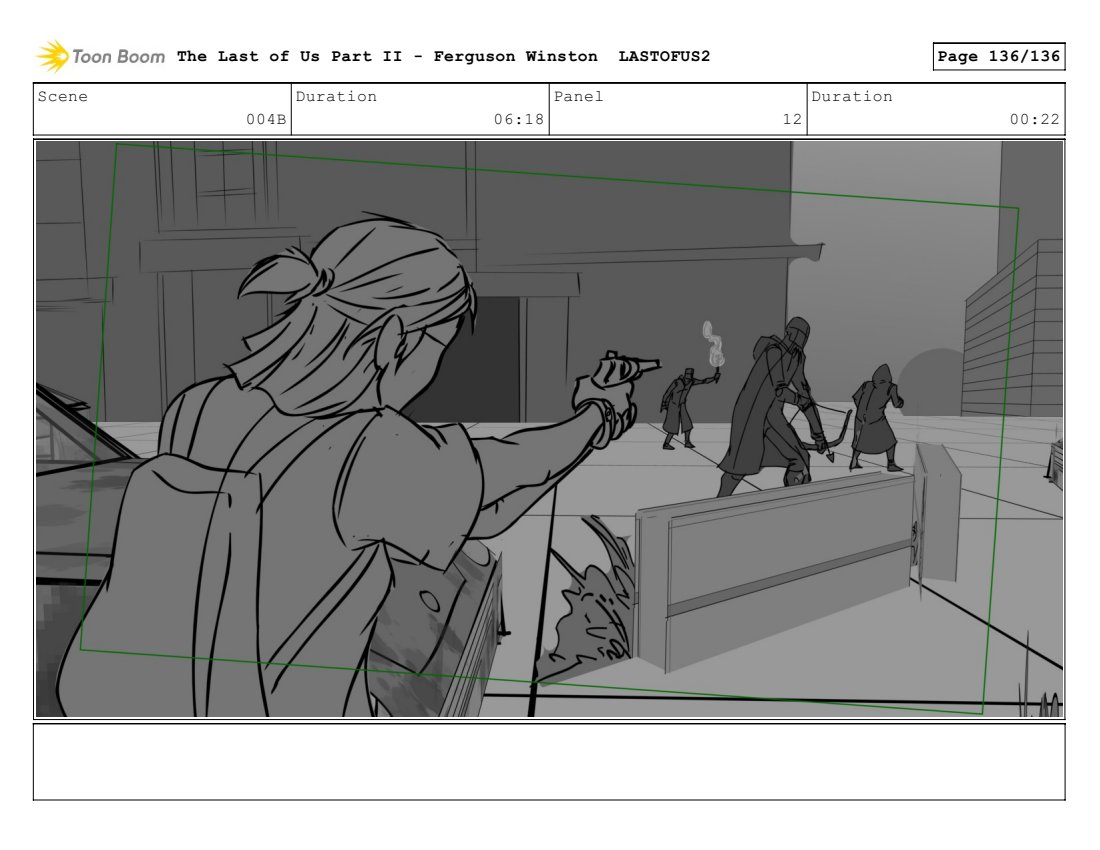Image resolution: width=1100 pixels, height=850 pixels.
Task: Click the 'Page 136/136' box
Action: coord(998,56)
